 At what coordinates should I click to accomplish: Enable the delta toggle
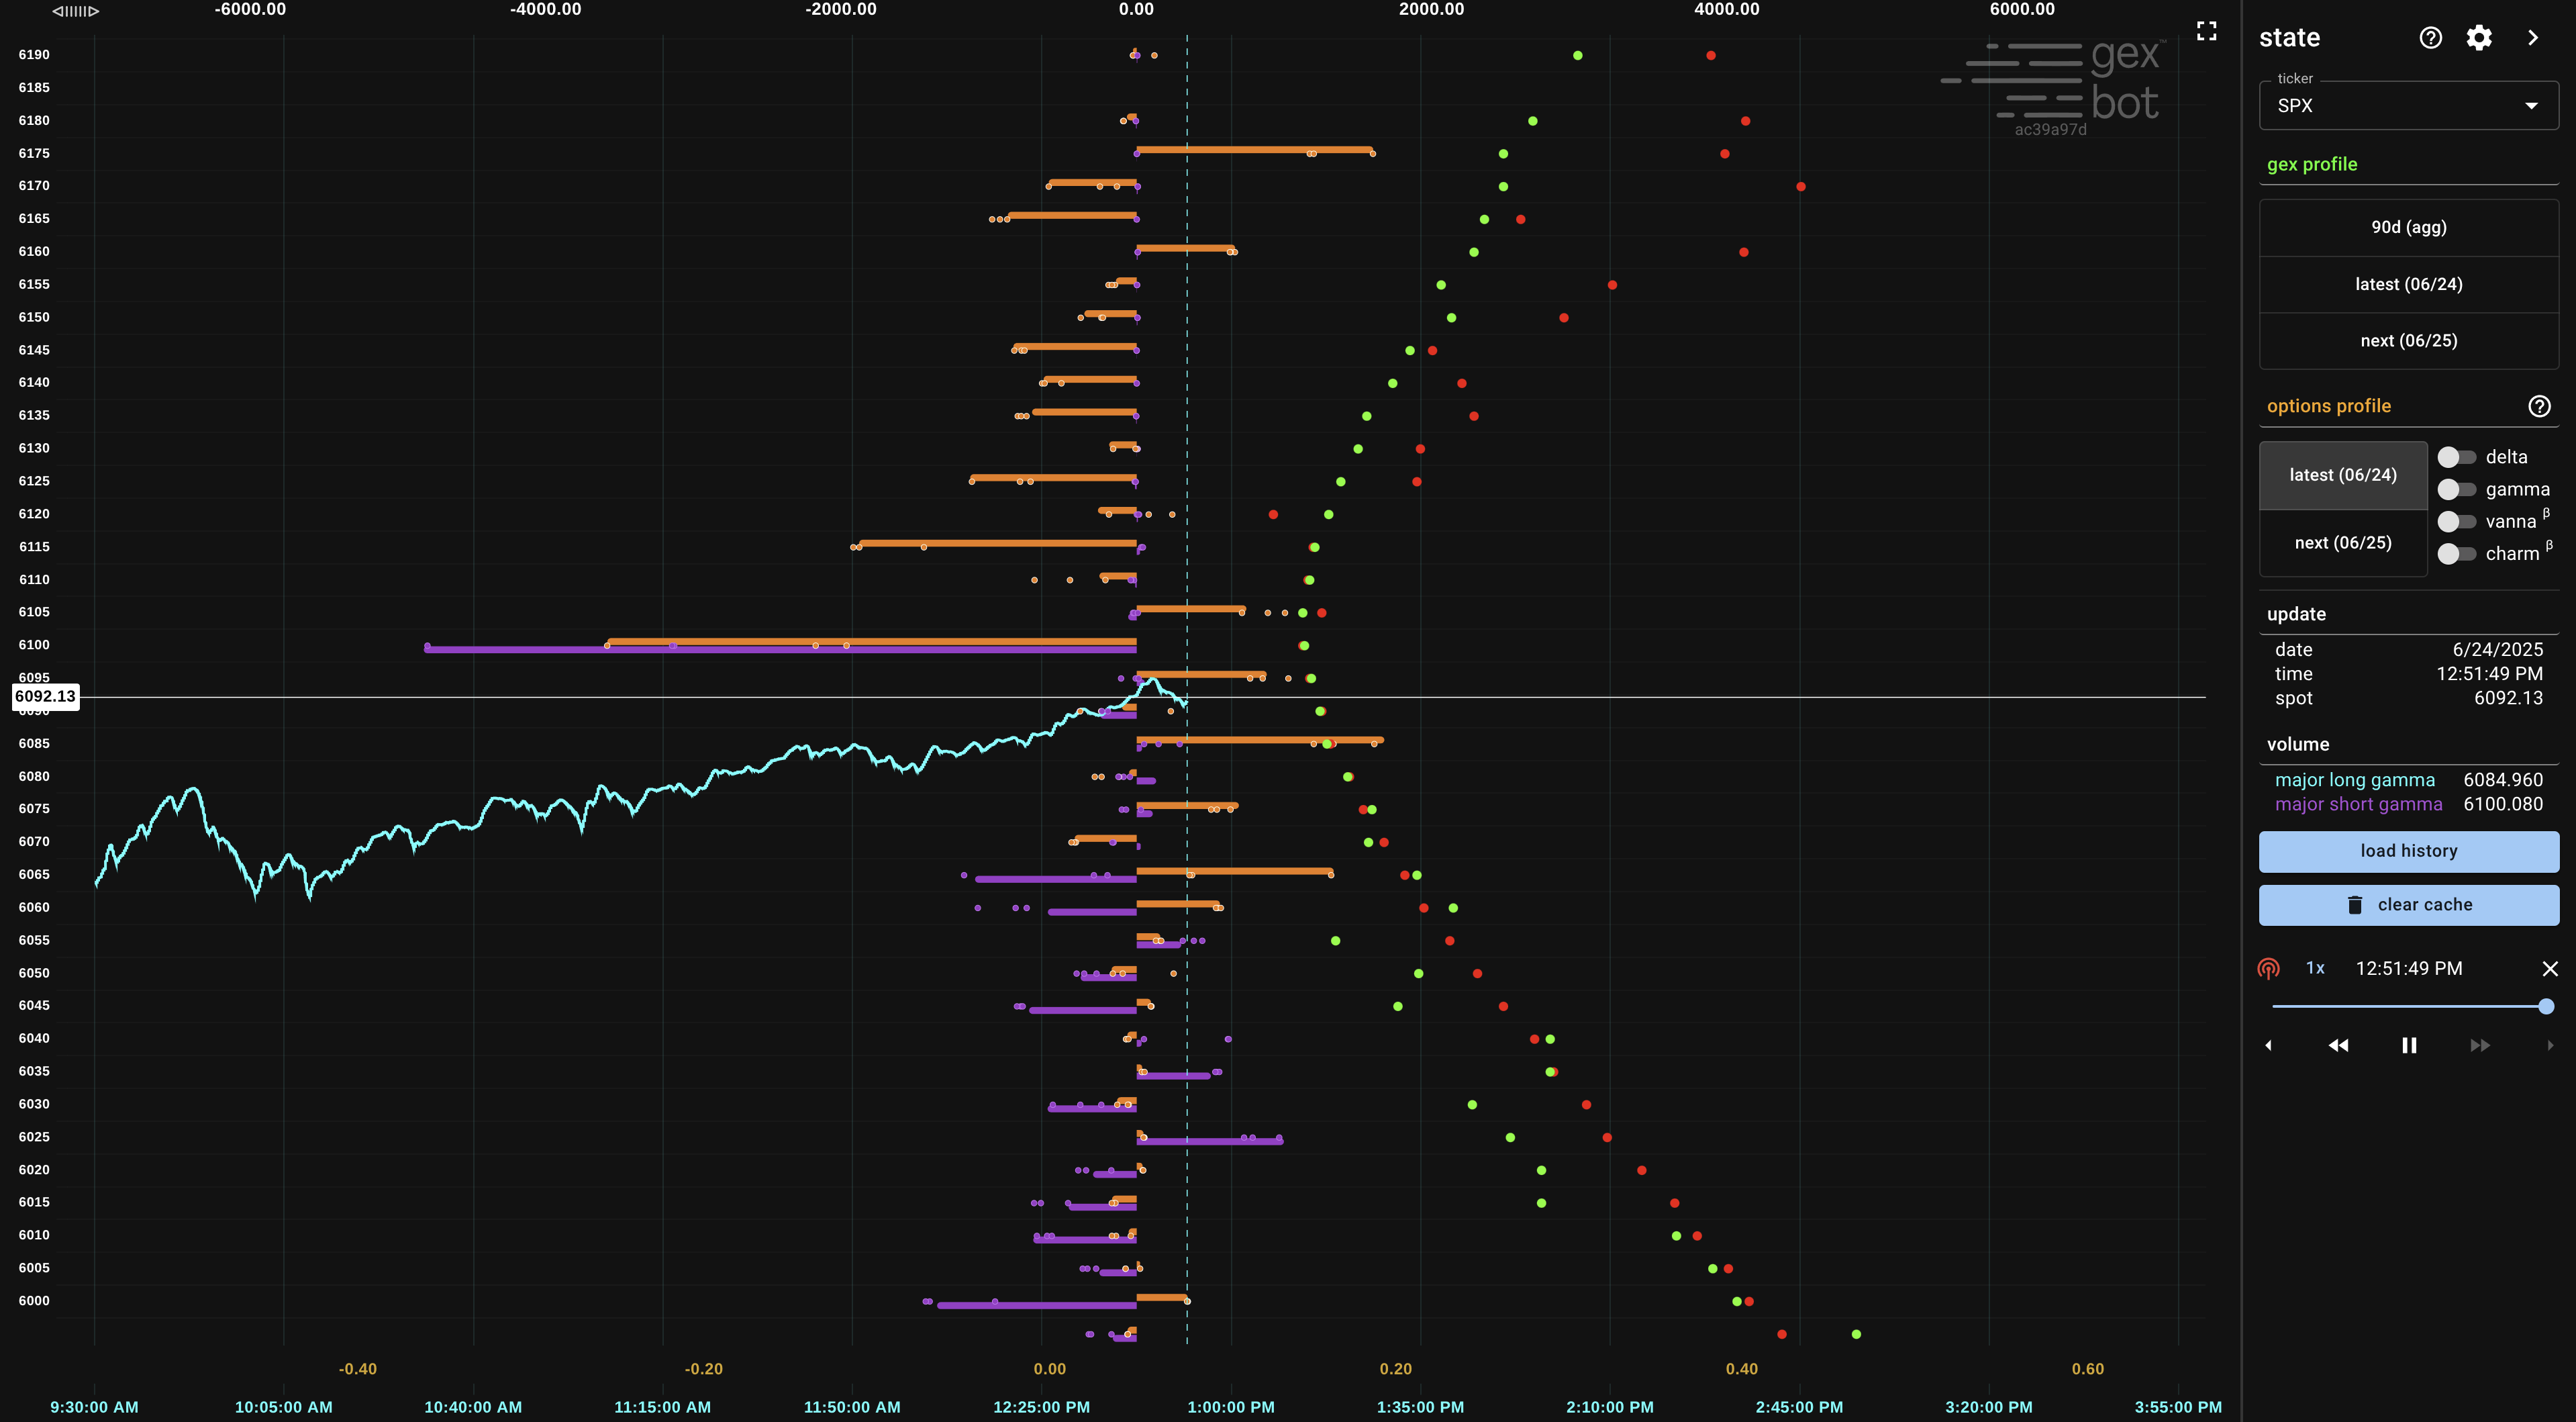point(2456,457)
